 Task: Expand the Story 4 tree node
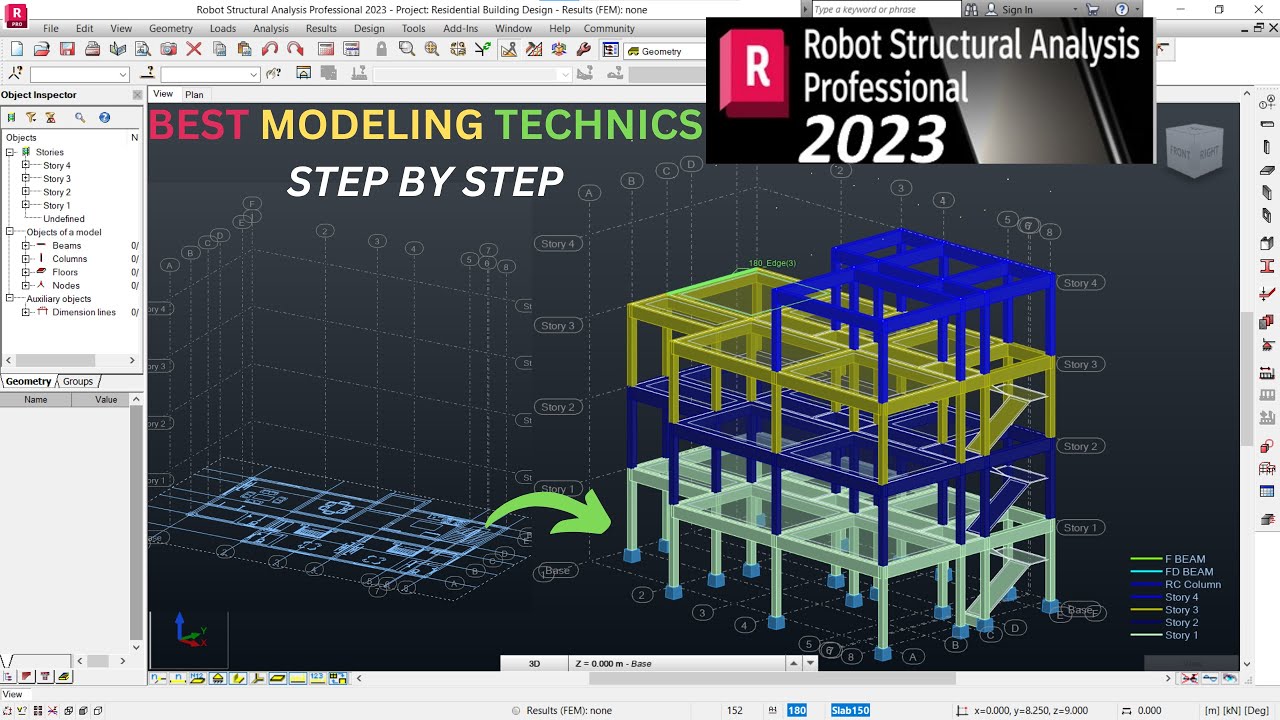[26, 165]
